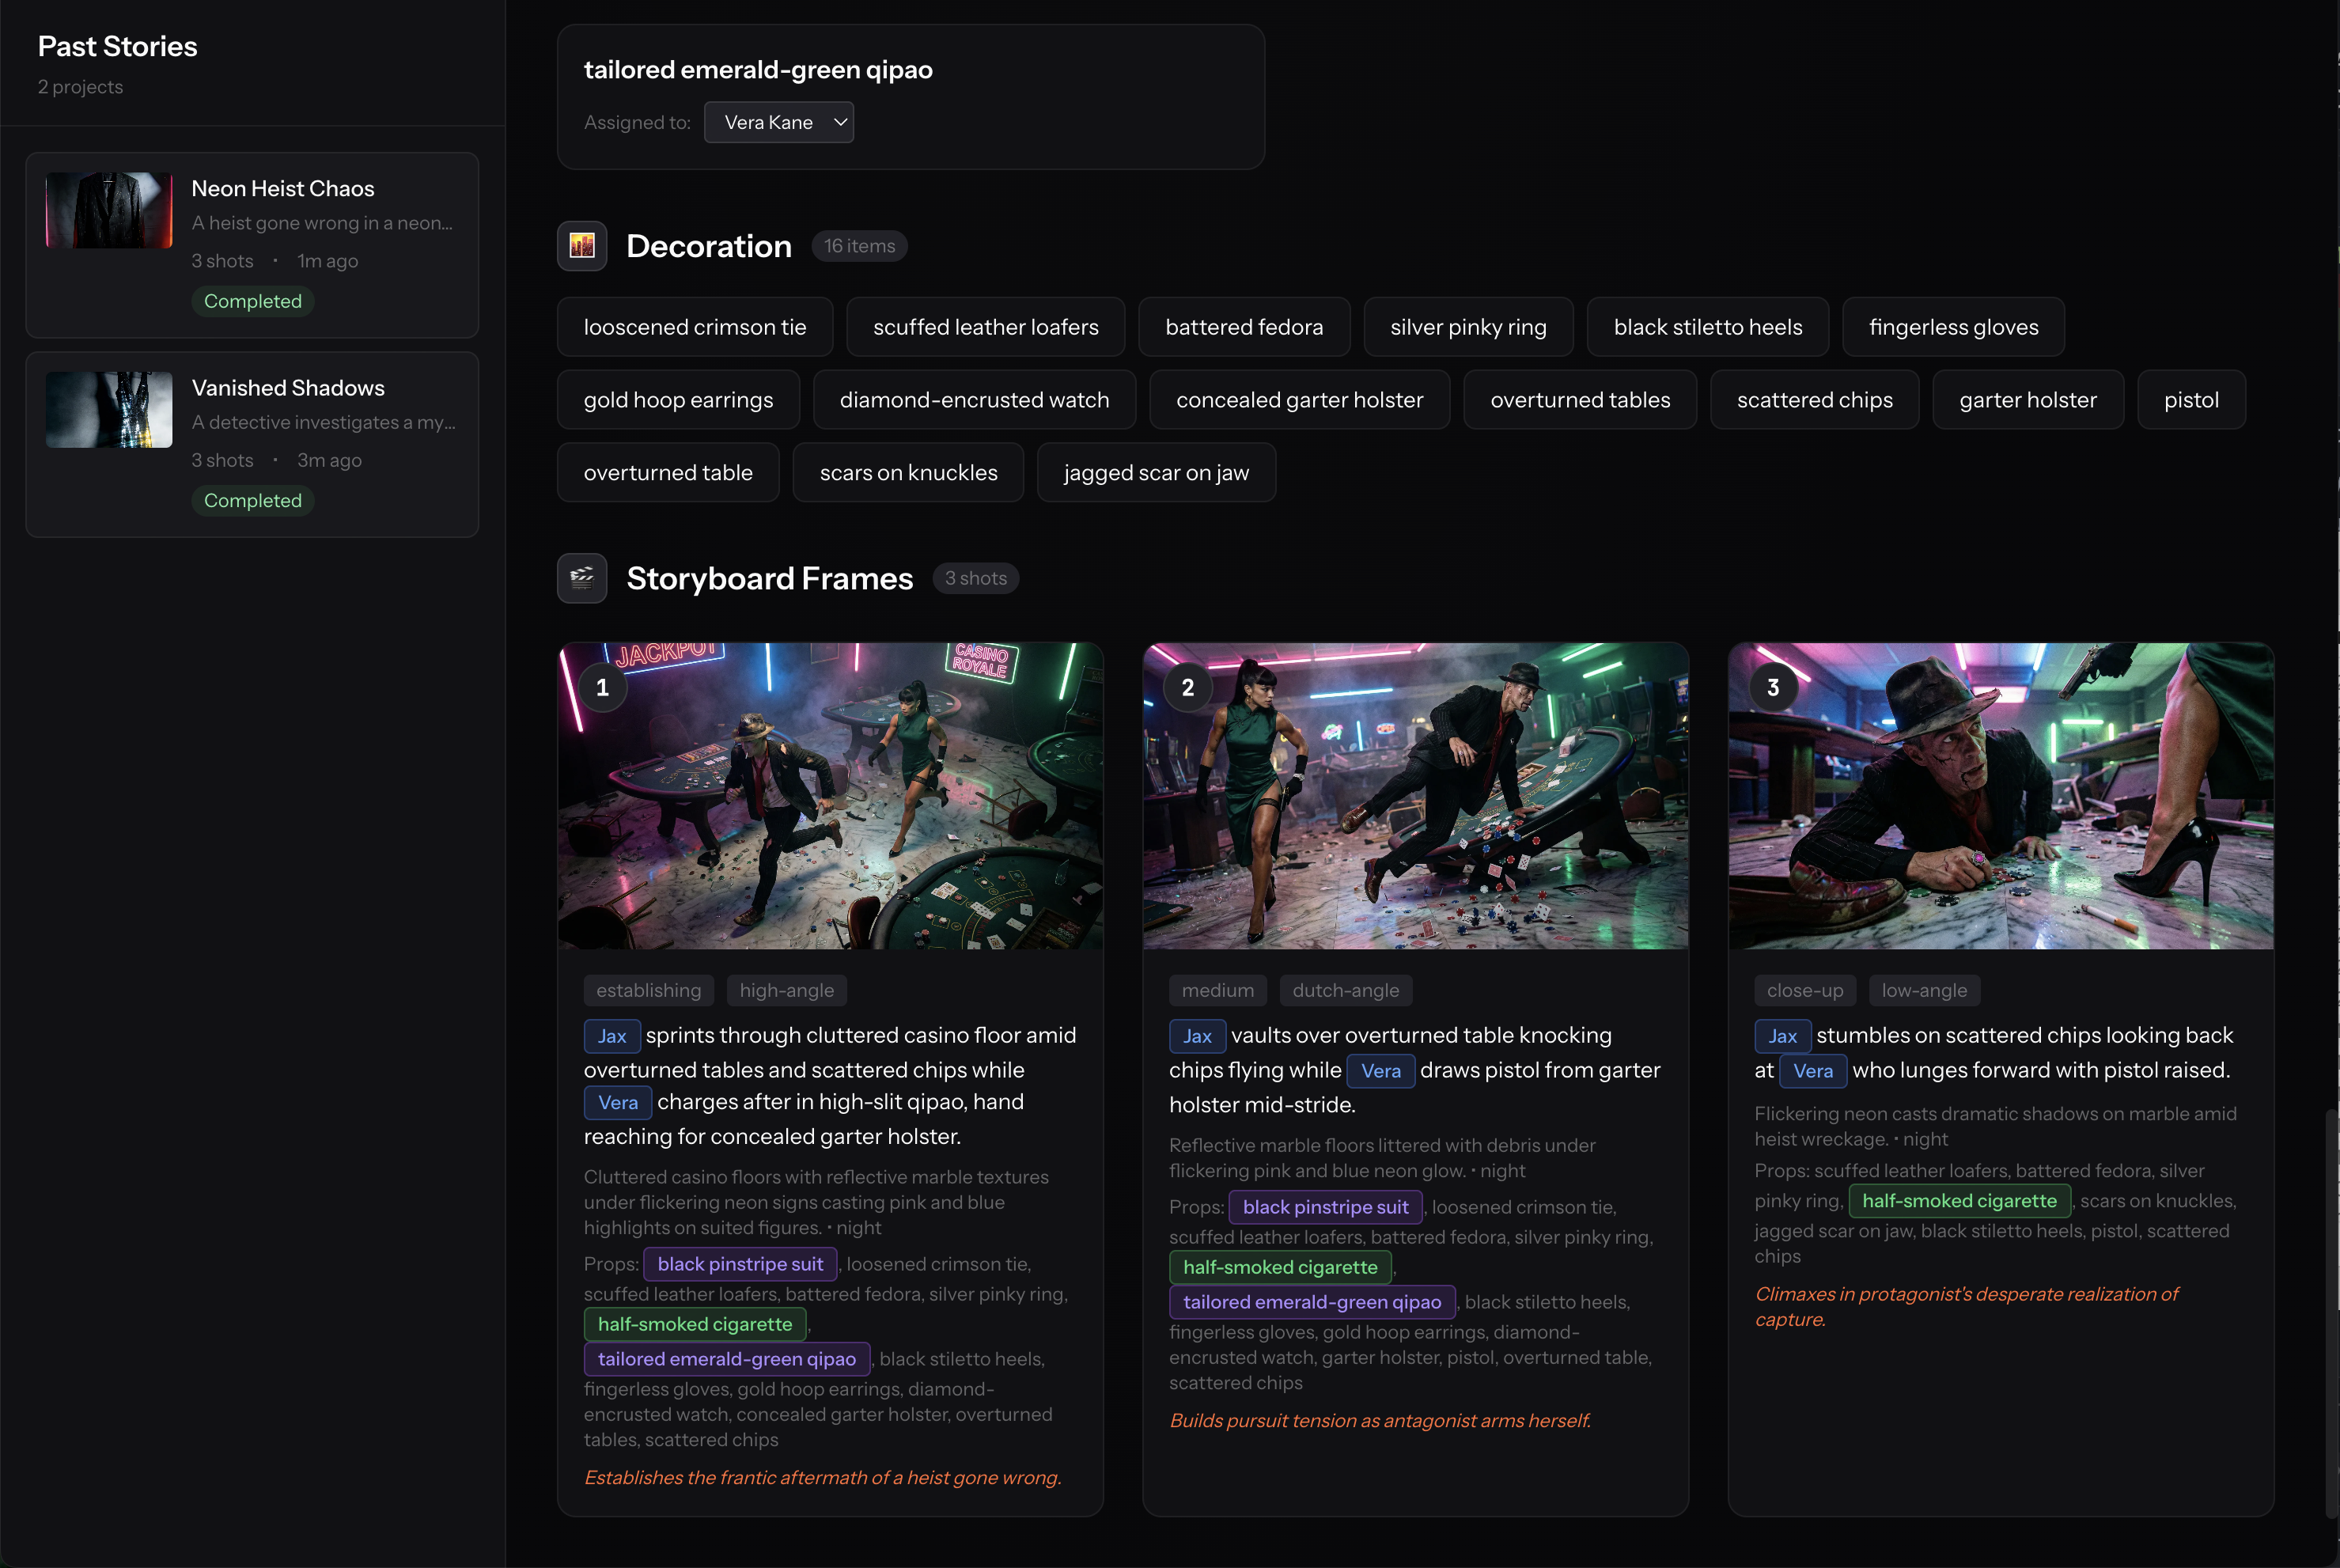Image resolution: width=2340 pixels, height=1568 pixels.
Task: Click the Storyboard Frames clapperboard icon
Action: [x=582, y=578]
